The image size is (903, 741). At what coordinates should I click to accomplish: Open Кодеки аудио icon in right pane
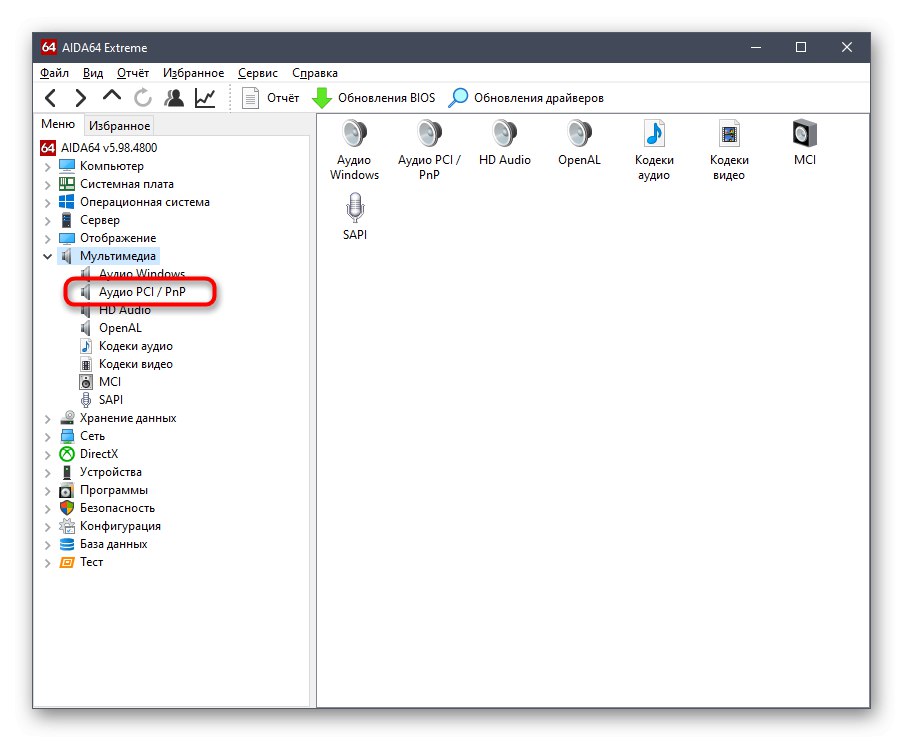[x=654, y=150]
